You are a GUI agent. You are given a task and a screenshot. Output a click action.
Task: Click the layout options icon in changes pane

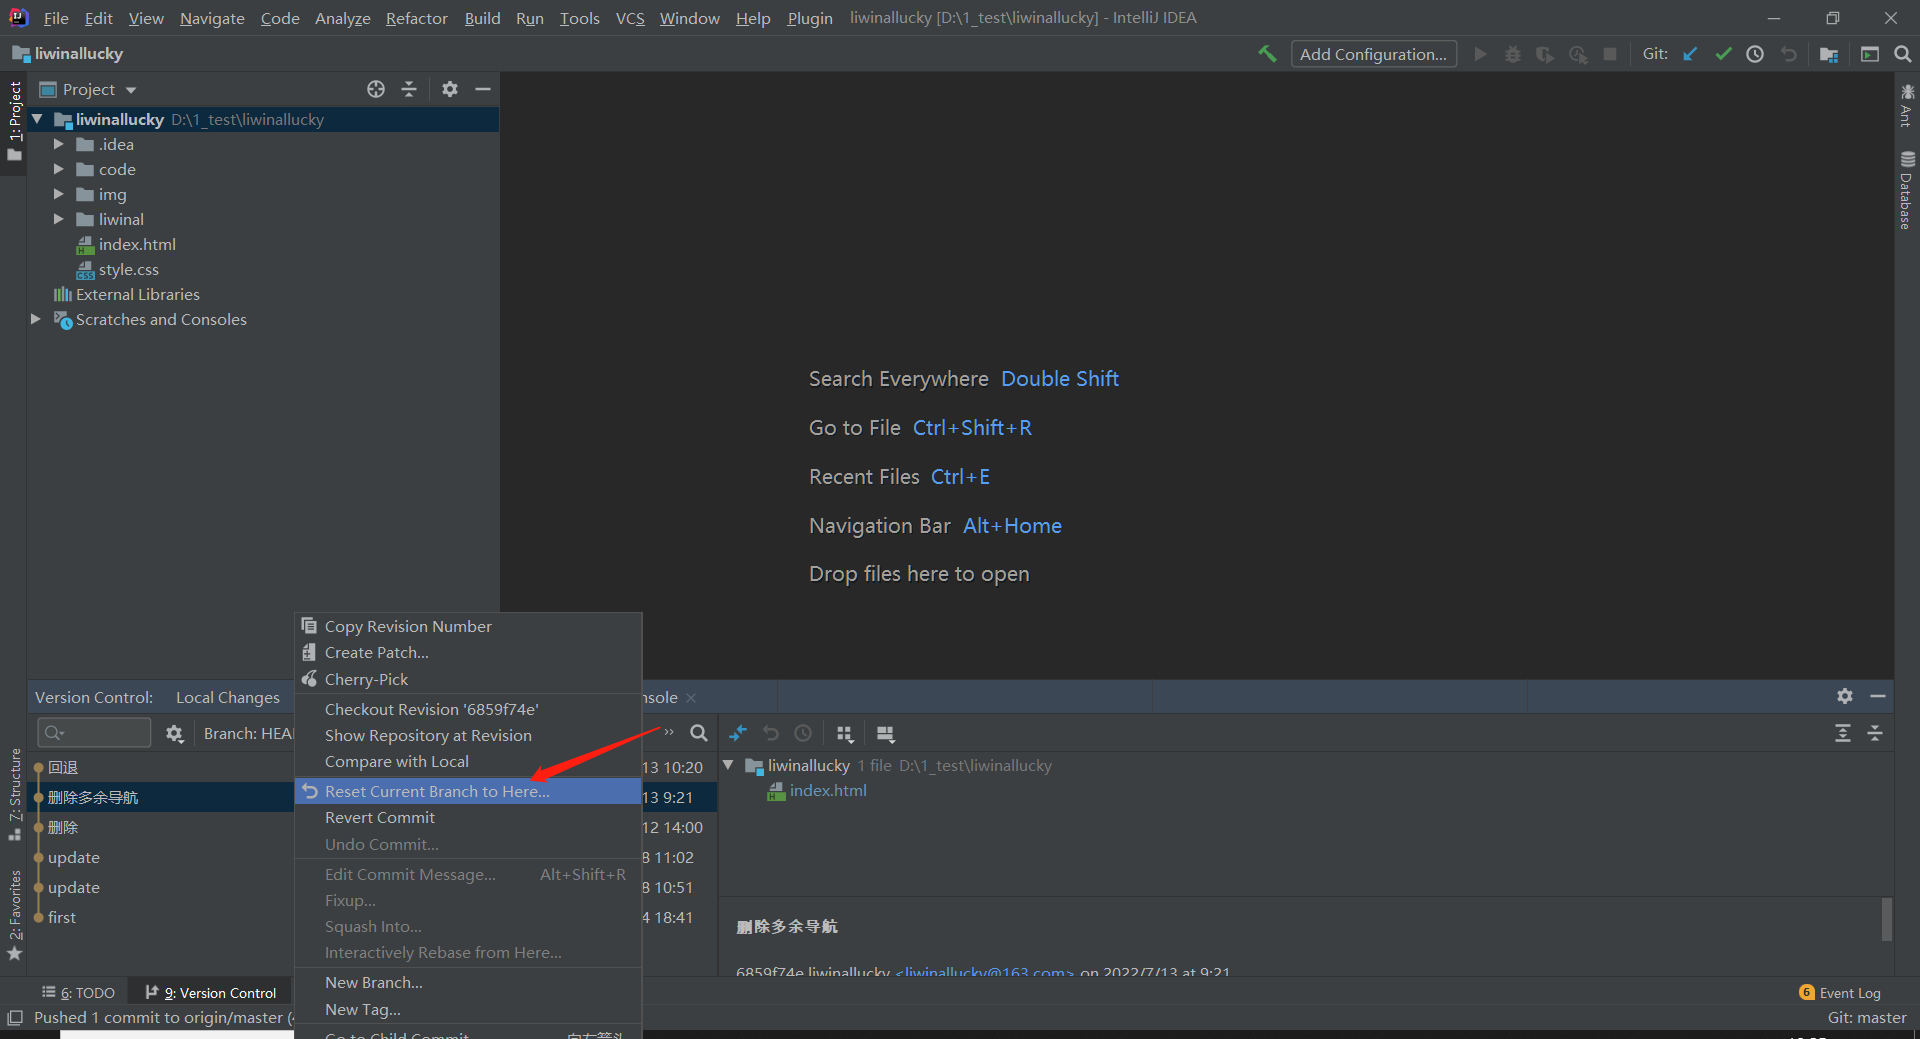click(885, 733)
